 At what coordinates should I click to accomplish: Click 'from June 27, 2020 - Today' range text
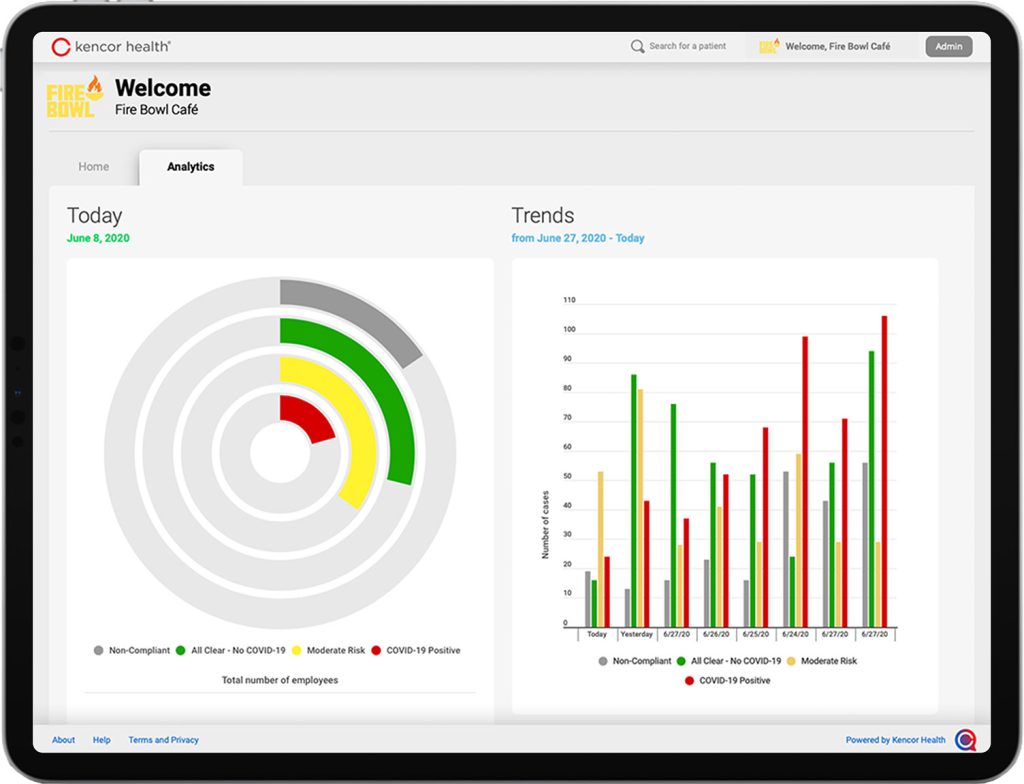(x=578, y=238)
